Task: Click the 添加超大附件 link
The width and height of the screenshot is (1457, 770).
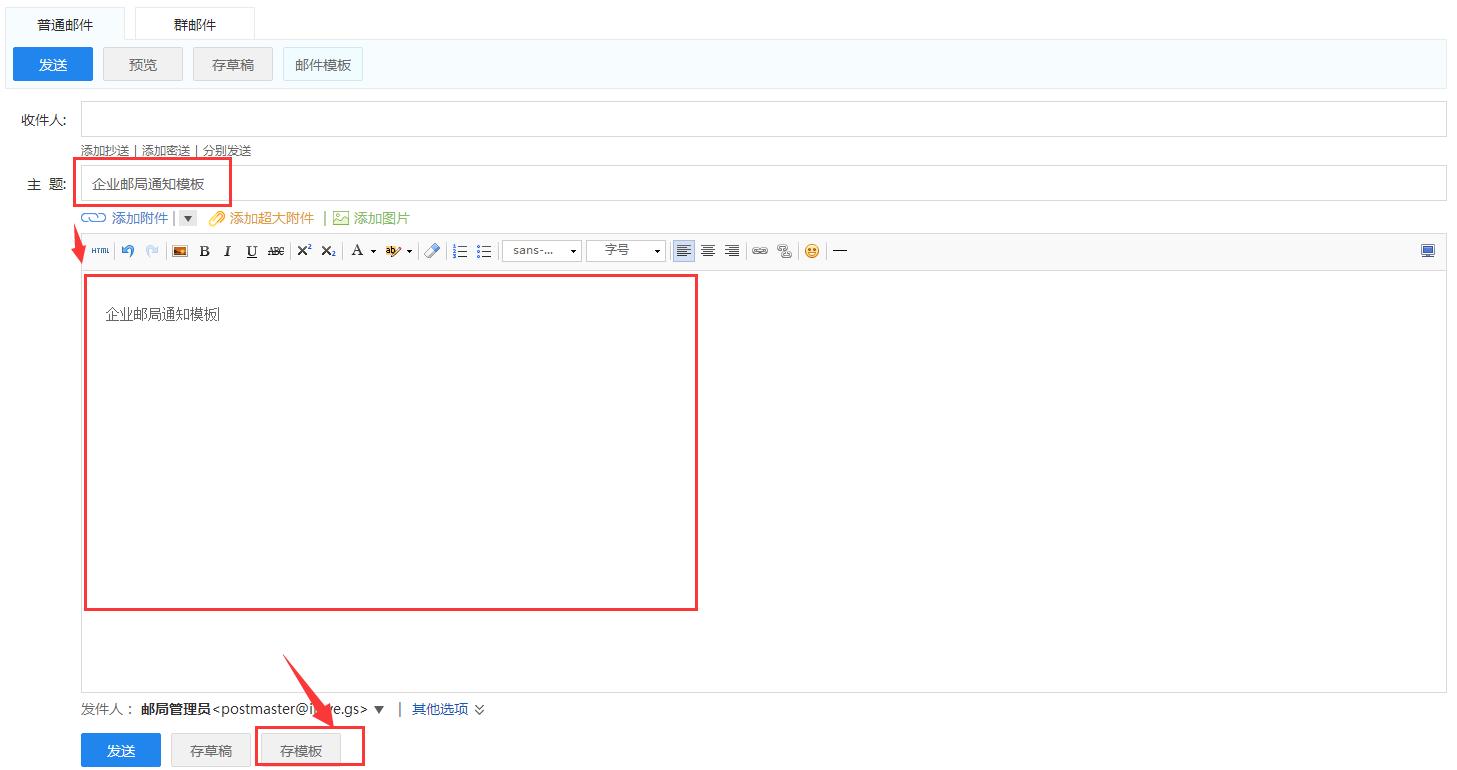Action: 272,218
